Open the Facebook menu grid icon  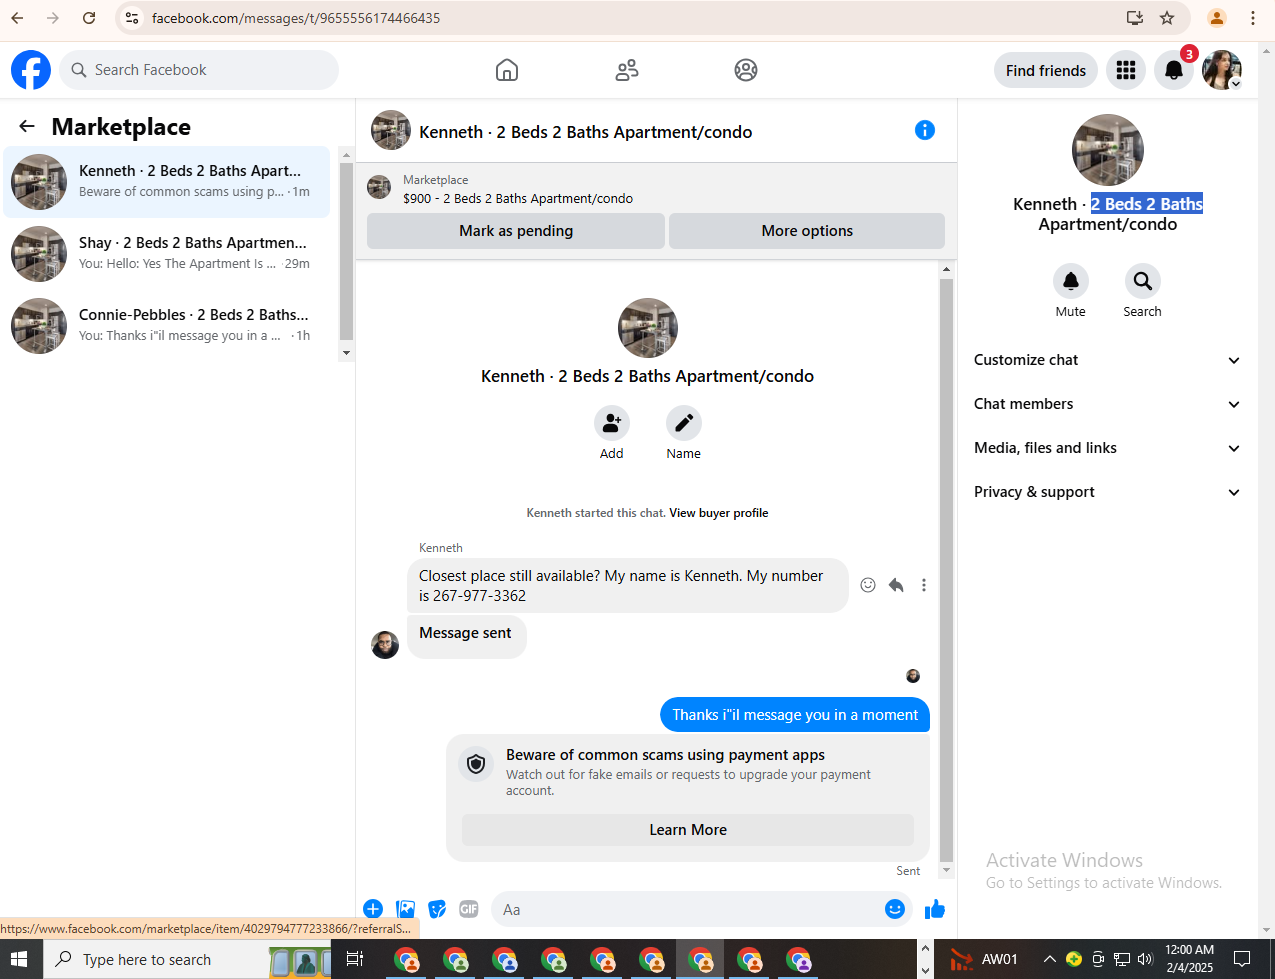(1126, 70)
